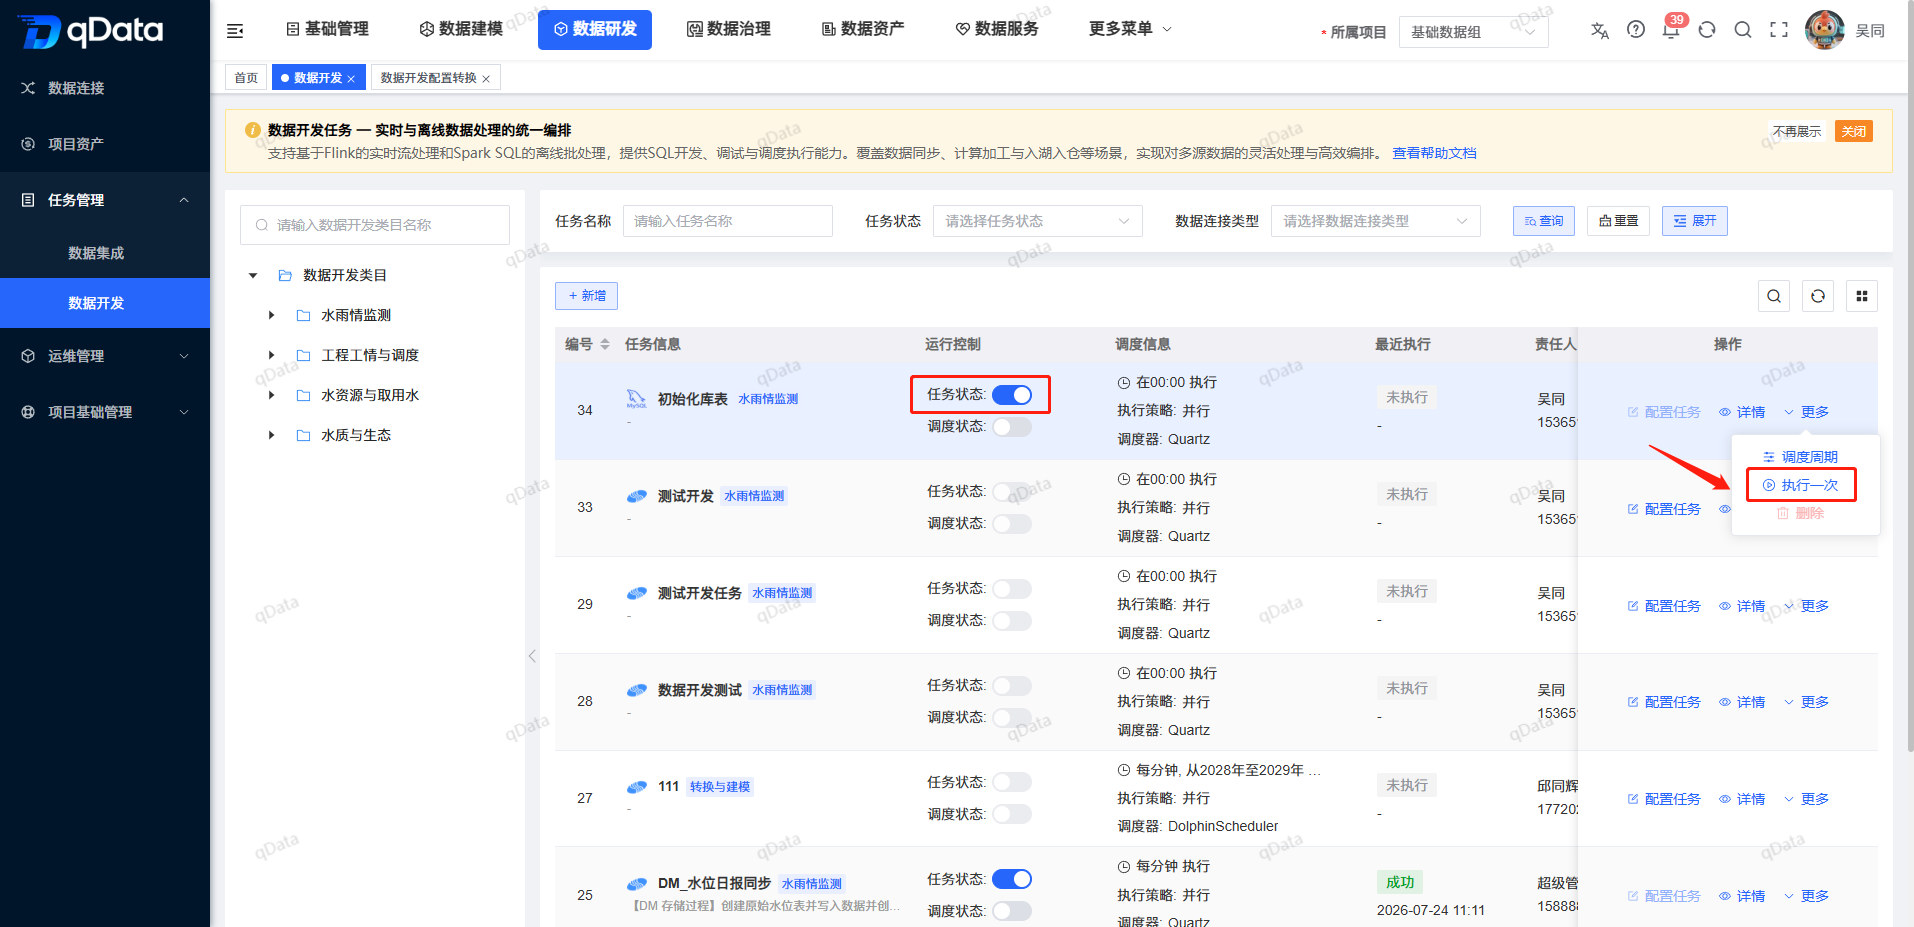This screenshot has height=927, width=1914.
Task: Open the language translation icon
Action: click(1600, 30)
